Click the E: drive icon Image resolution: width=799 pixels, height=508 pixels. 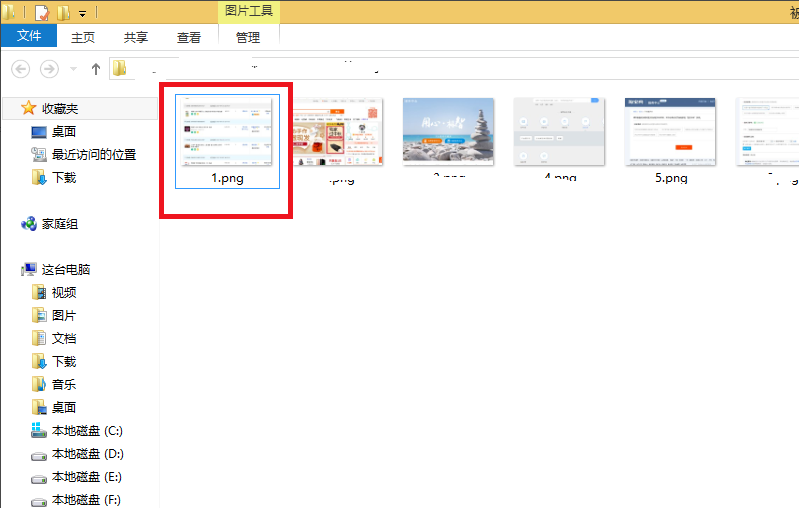point(39,478)
